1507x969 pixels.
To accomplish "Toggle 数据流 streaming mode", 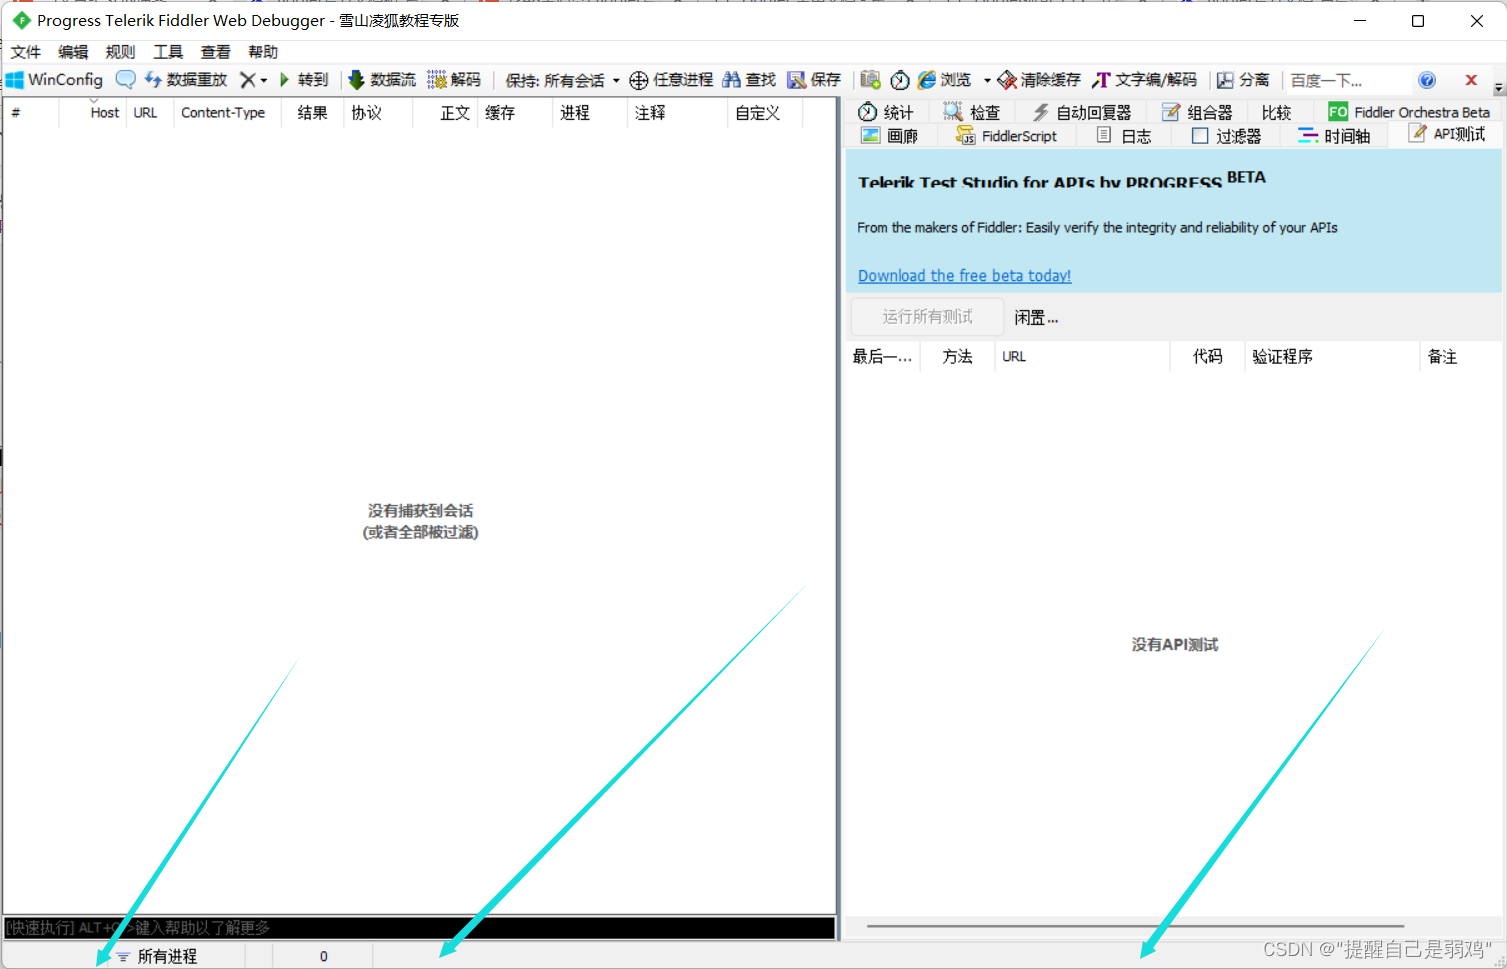I will pos(381,80).
